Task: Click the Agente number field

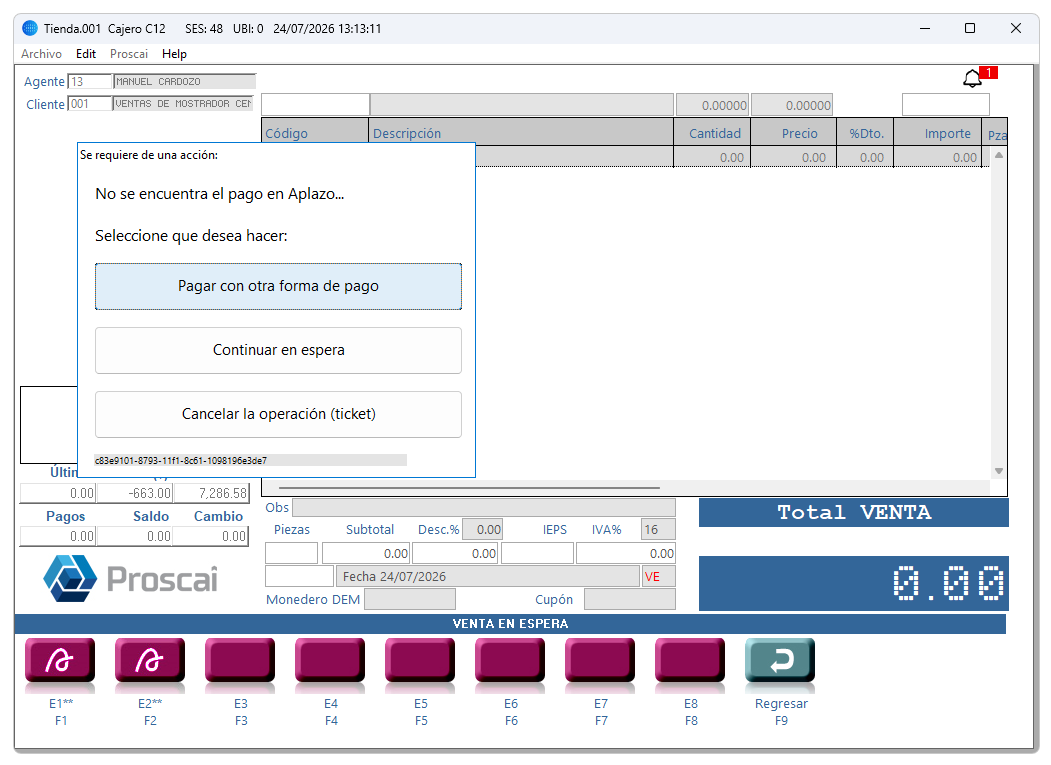Action: pos(89,82)
